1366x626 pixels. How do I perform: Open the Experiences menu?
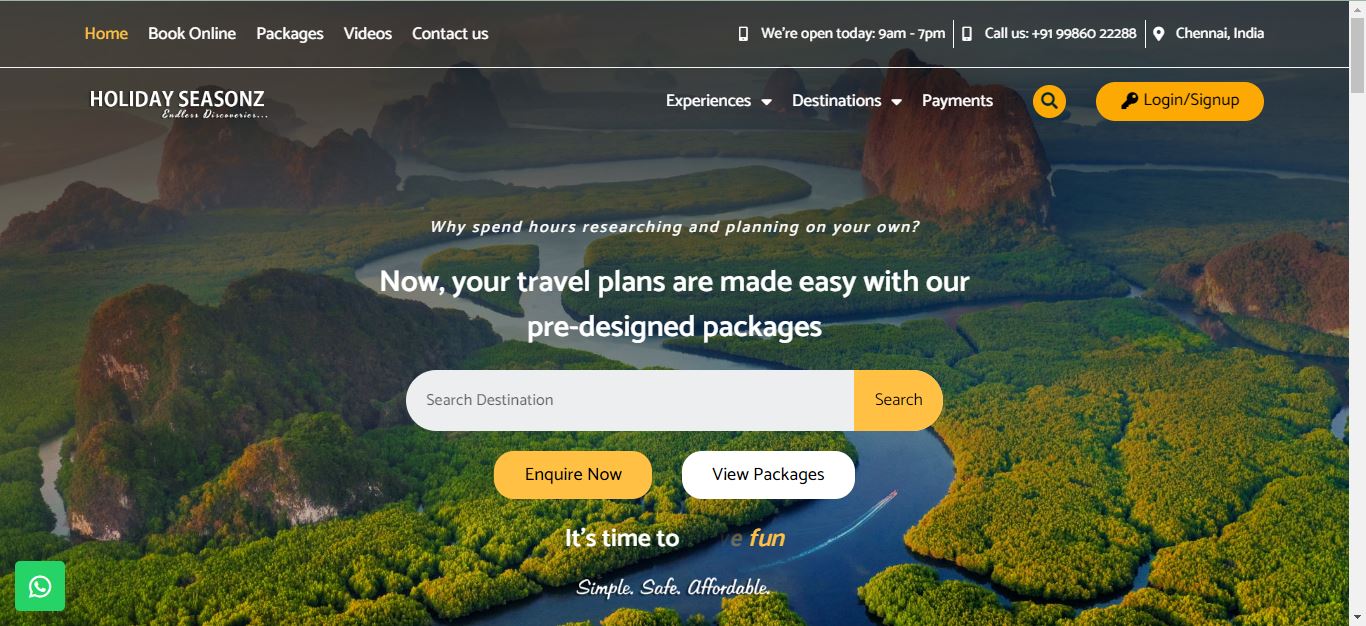(708, 101)
